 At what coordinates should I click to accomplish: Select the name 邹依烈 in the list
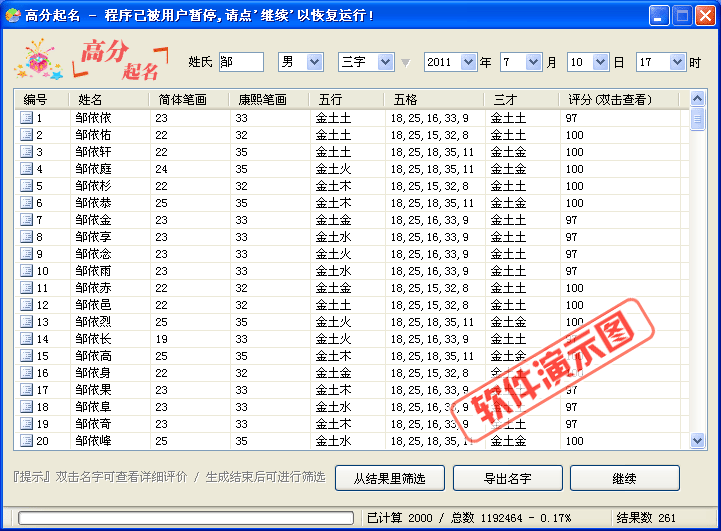coord(93,322)
